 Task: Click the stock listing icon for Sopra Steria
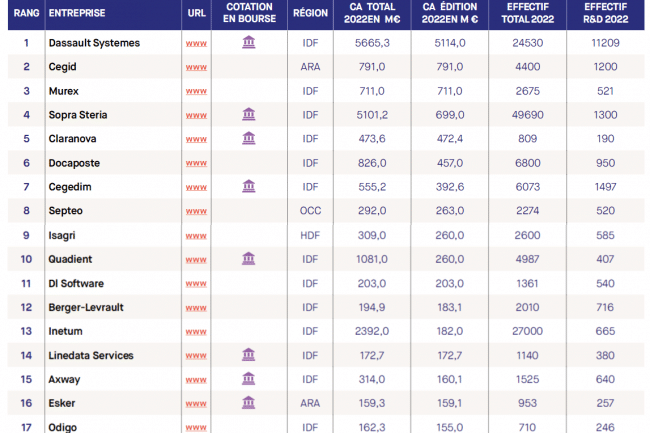click(249, 114)
